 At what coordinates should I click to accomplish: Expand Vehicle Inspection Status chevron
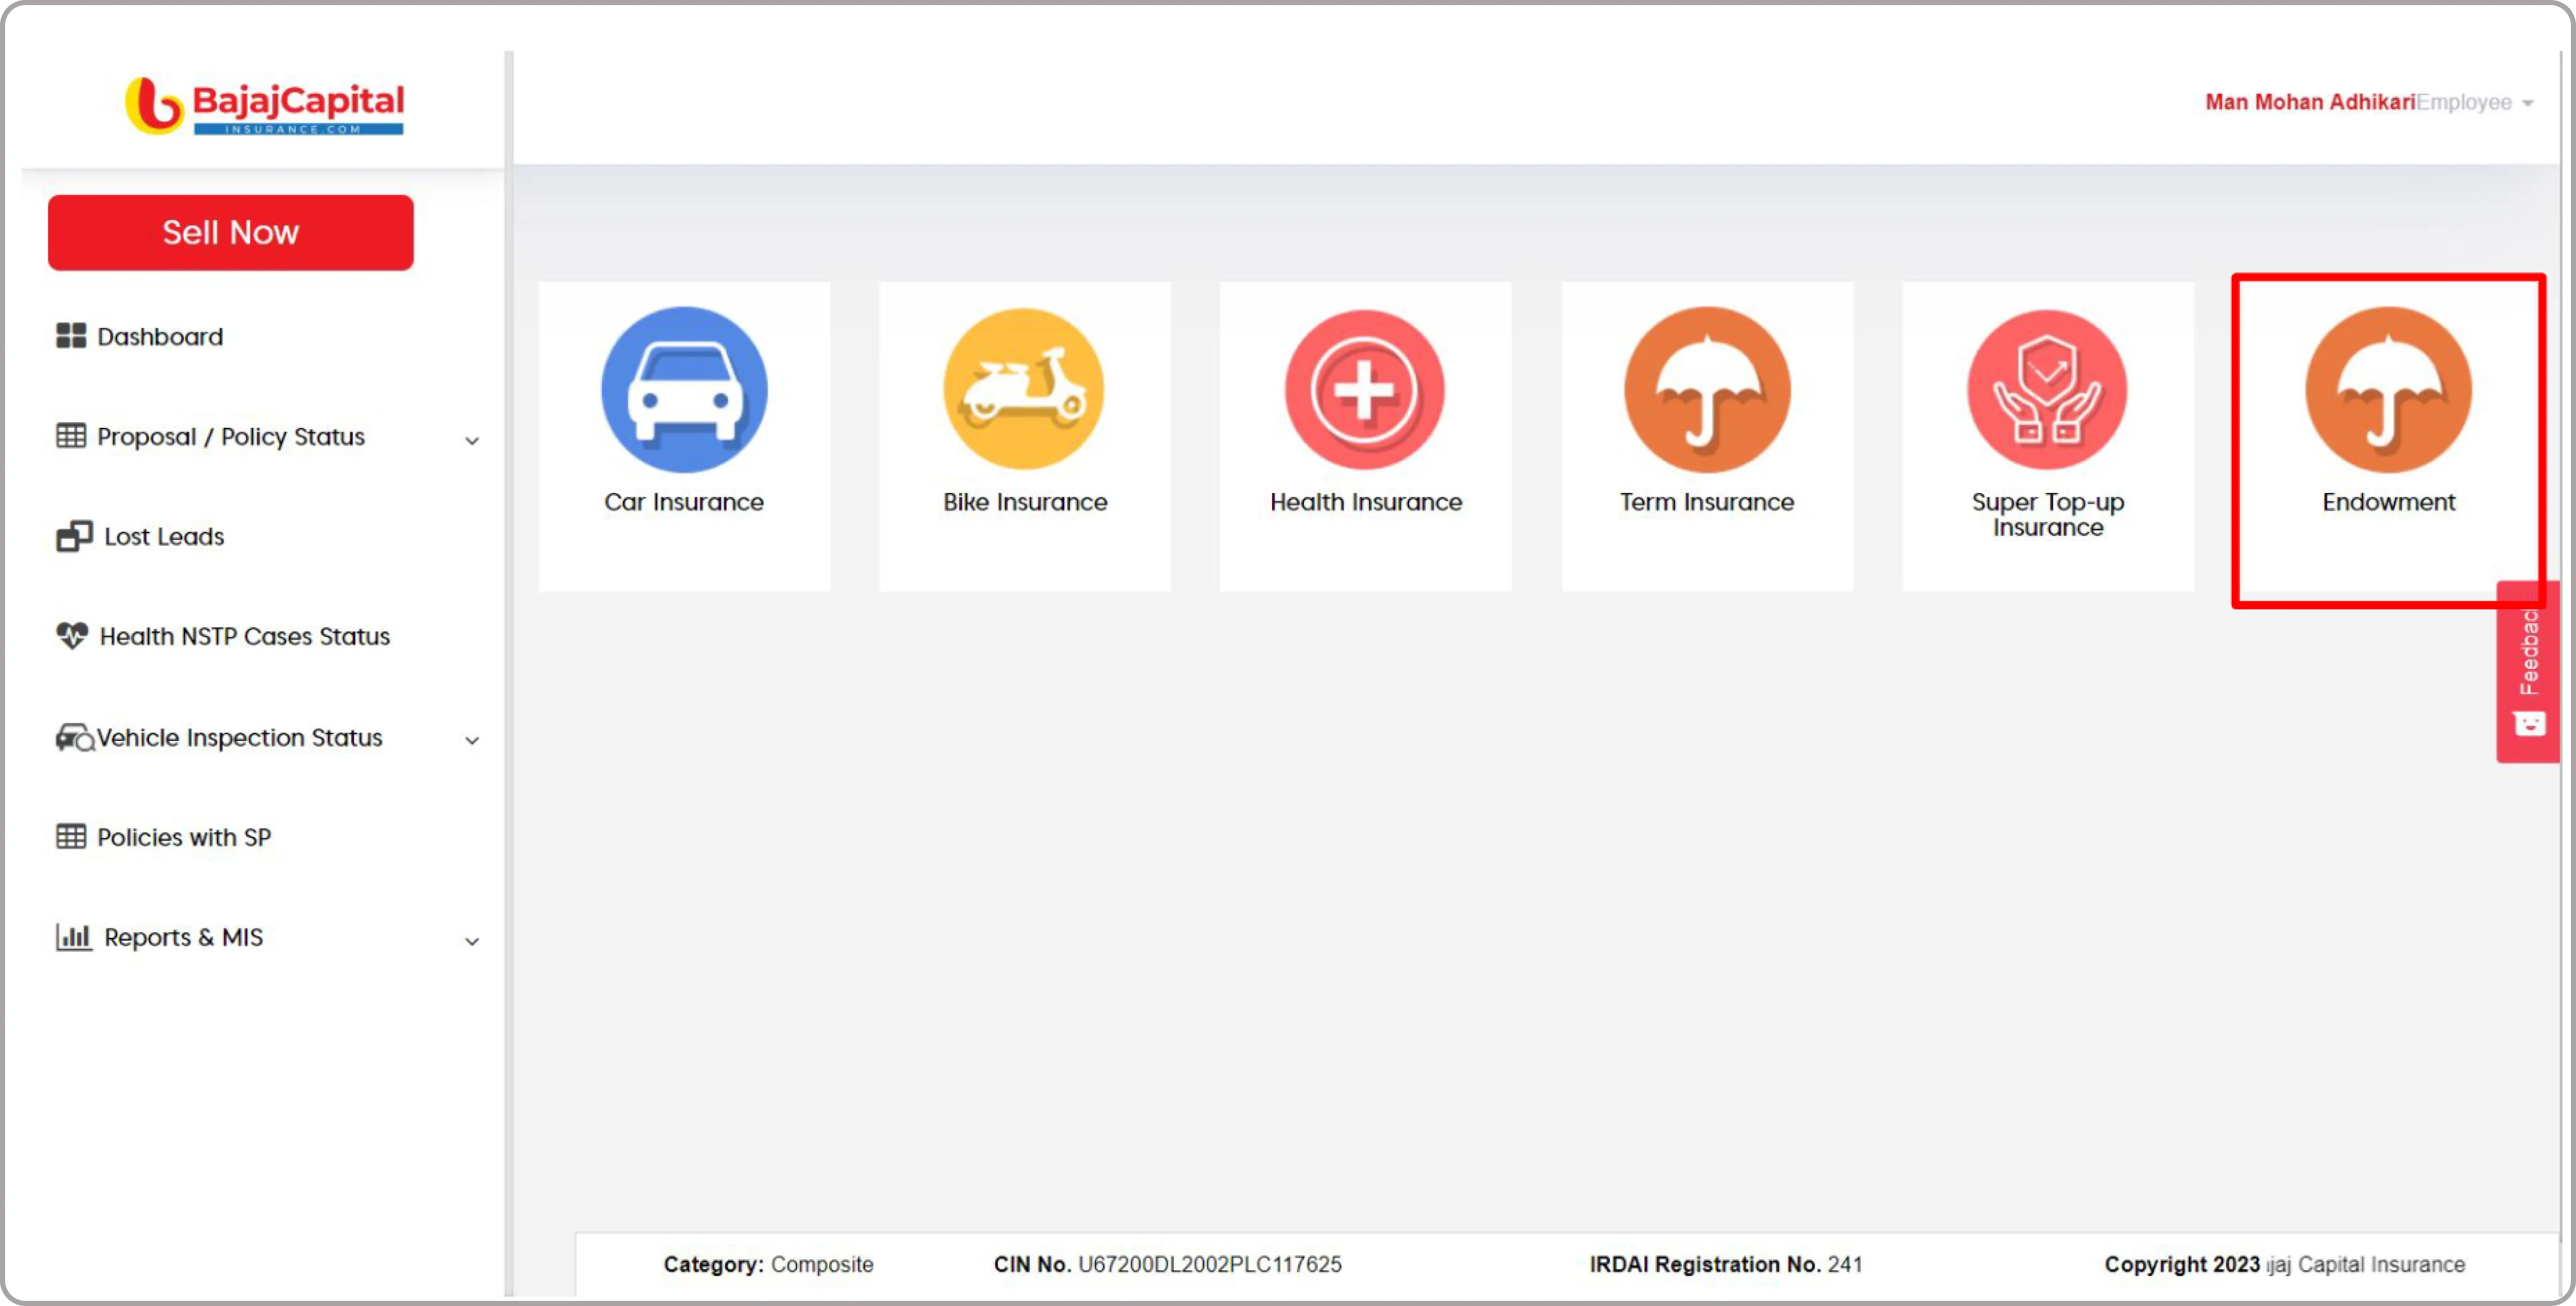(472, 740)
